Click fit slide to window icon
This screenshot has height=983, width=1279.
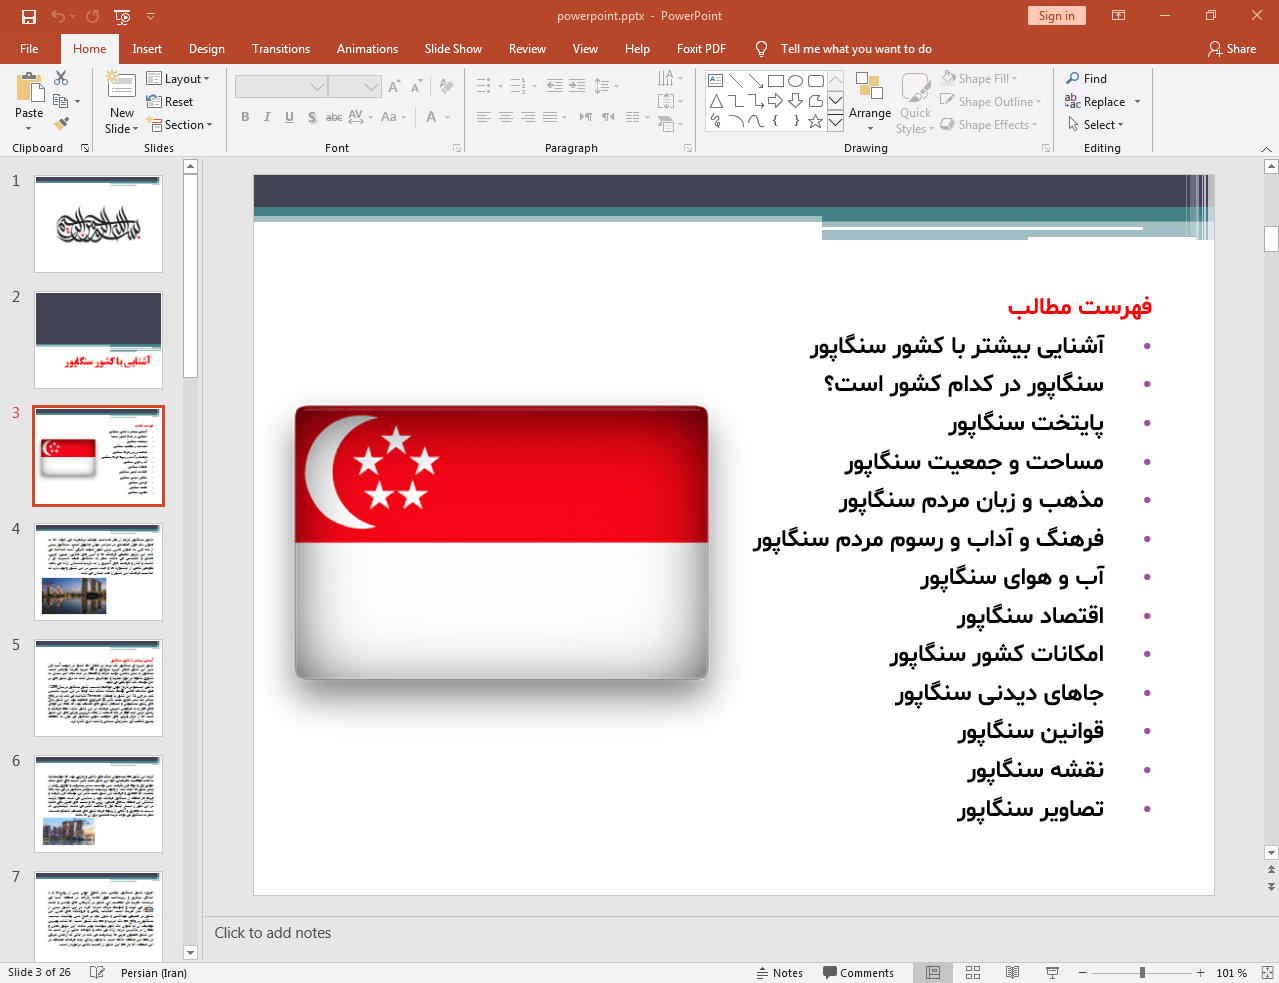(1267, 972)
